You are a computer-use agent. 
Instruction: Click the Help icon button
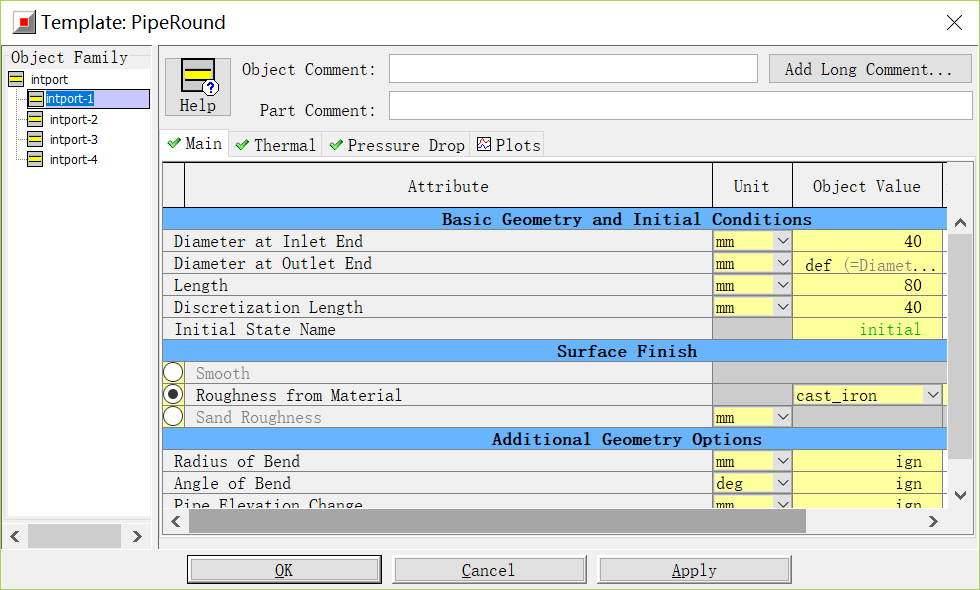coord(198,86)
